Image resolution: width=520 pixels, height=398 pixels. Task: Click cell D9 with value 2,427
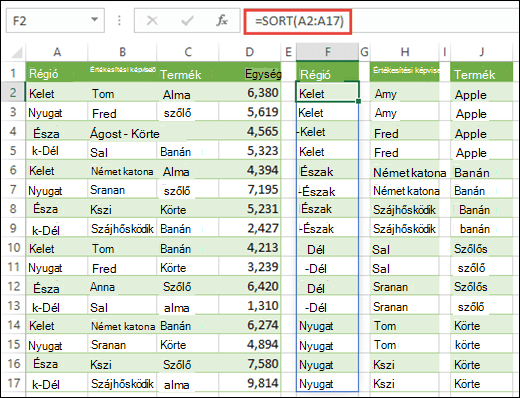tap(250, 228)
